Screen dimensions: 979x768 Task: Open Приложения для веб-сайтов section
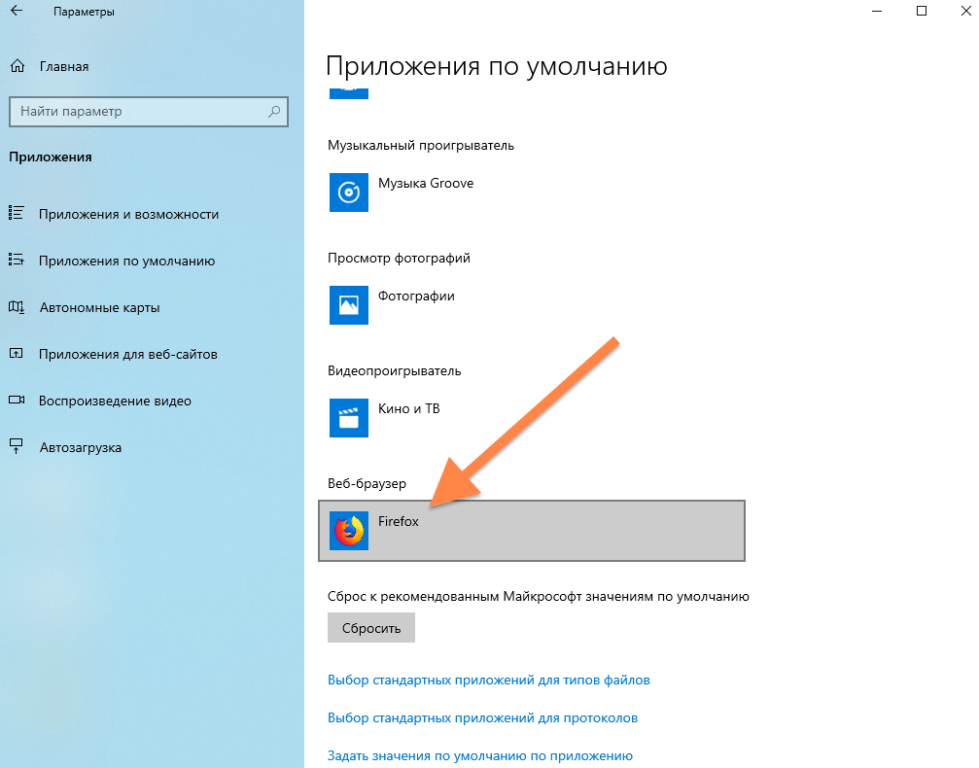tap(128, 354)
